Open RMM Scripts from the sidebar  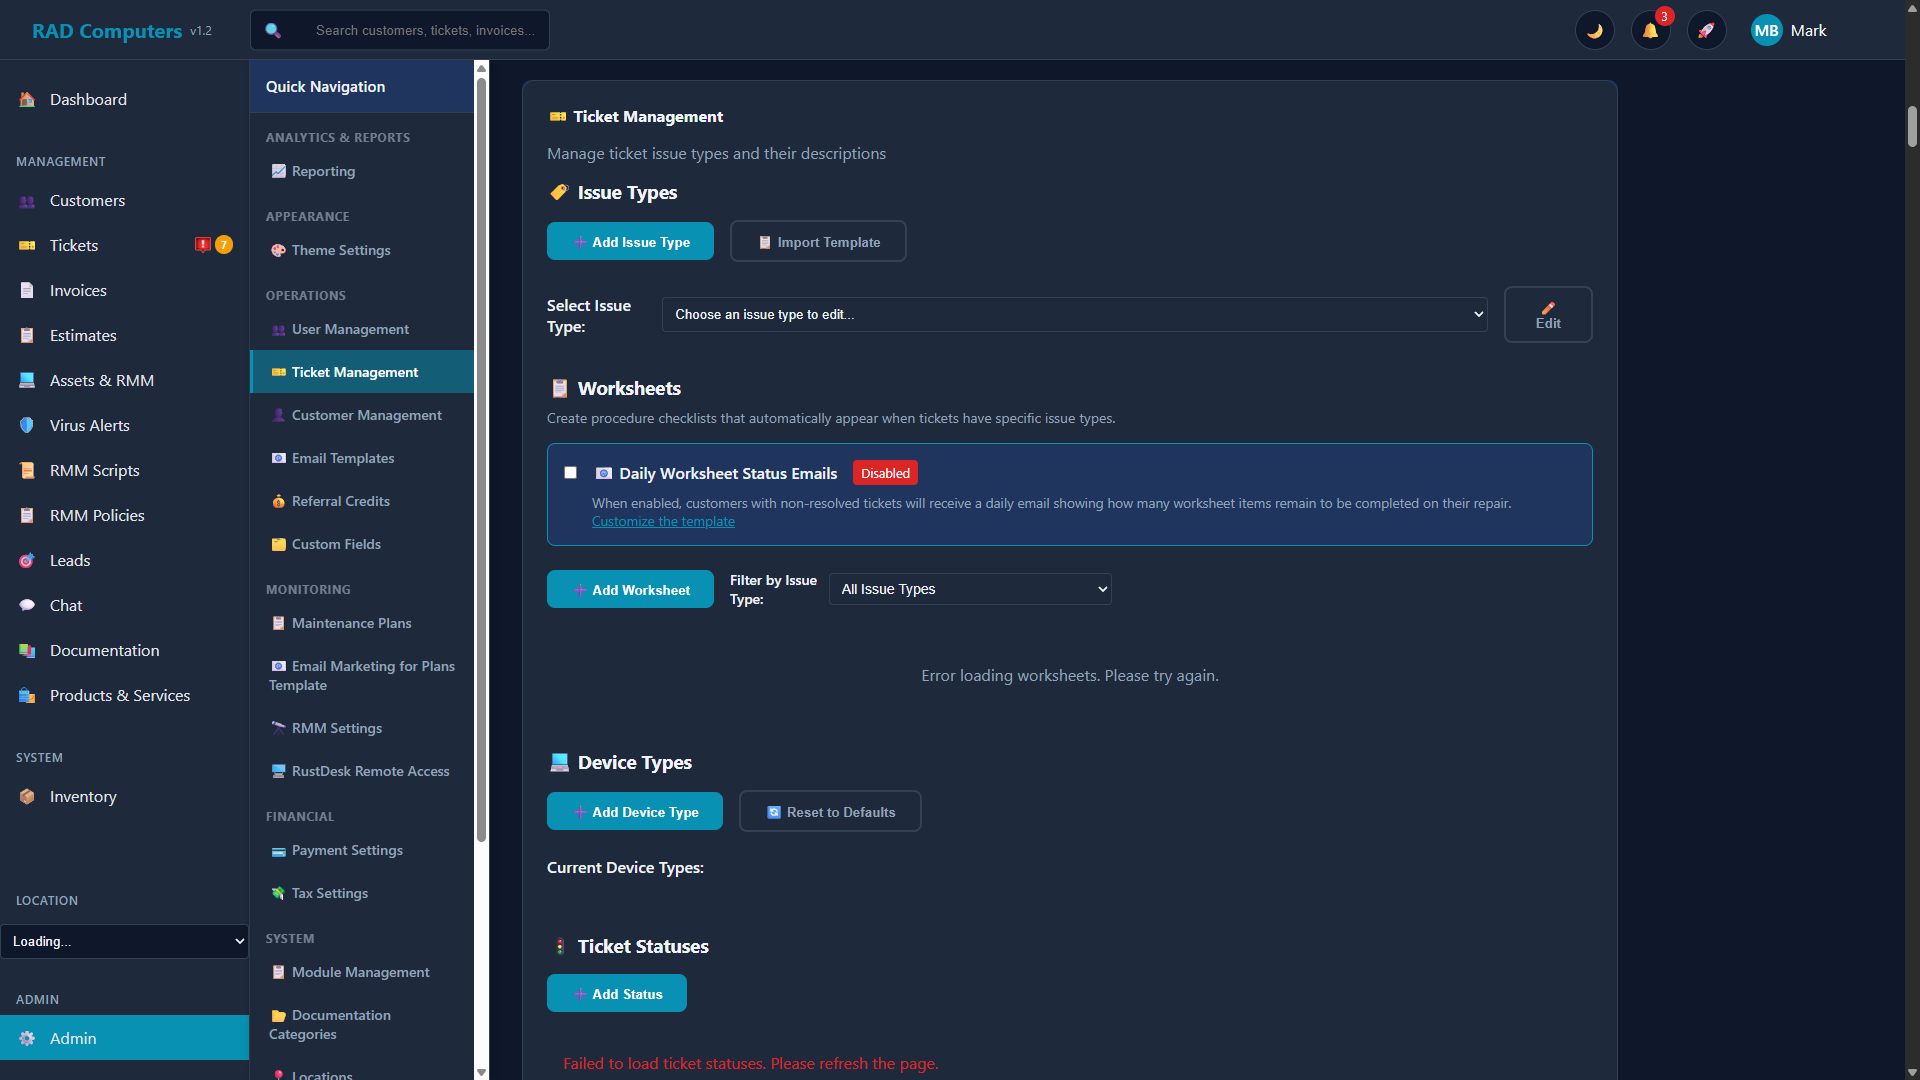(x=93, y=470)
